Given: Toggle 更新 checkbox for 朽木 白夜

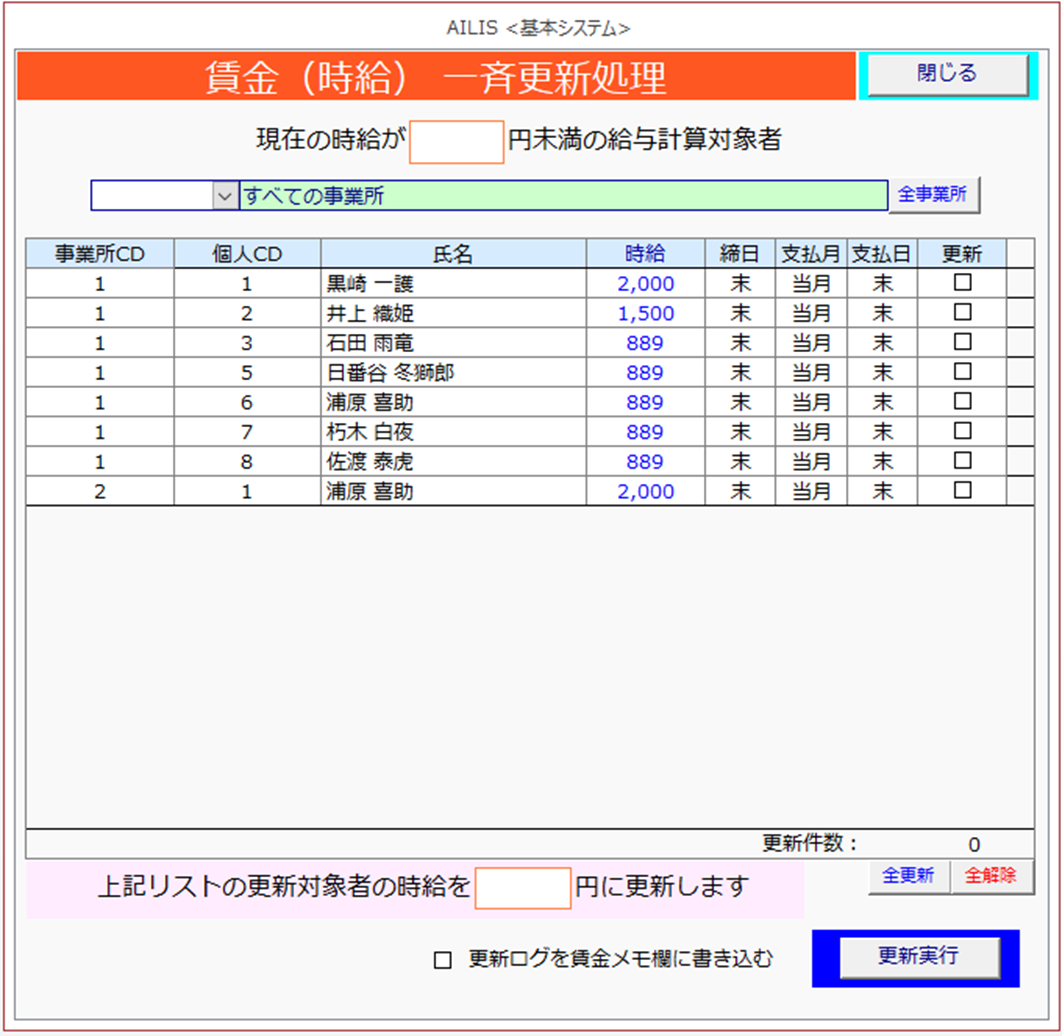Looking at the screenshot, I should pos(962,431).
